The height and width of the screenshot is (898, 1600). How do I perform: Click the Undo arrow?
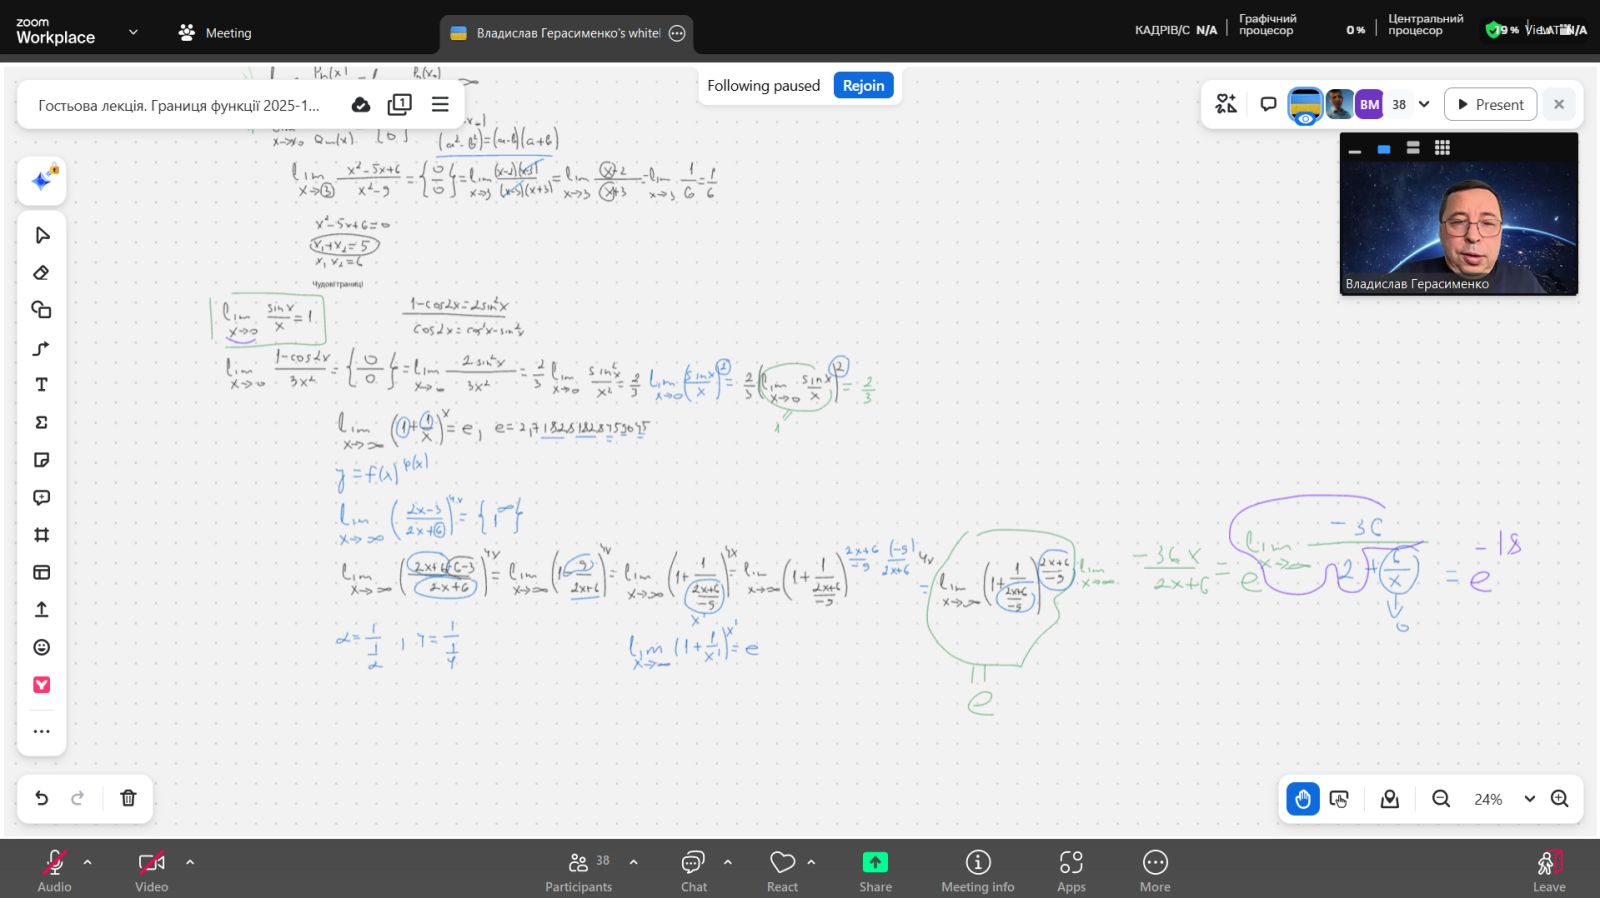(x=41, y=798)
